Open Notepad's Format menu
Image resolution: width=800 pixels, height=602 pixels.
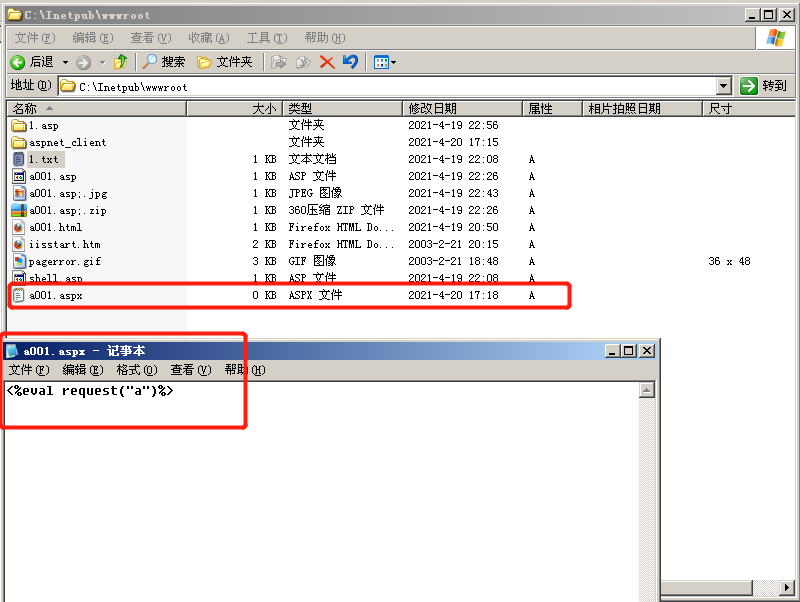(137, 370)
